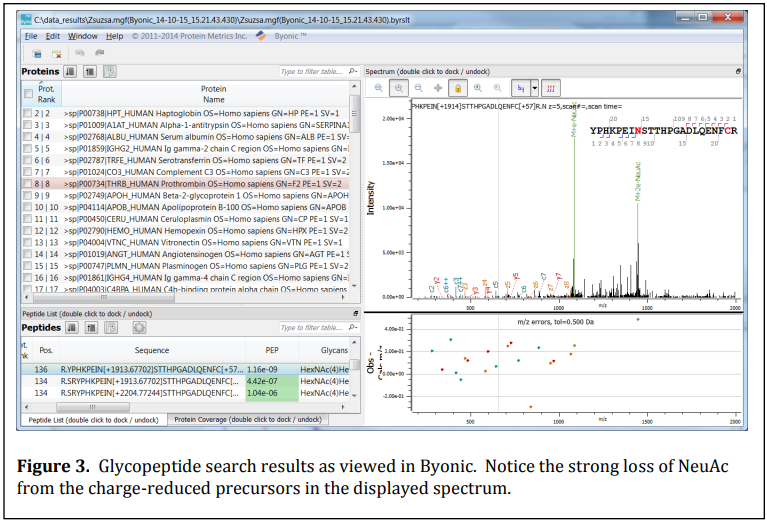
Task: Select the peptide row with PEP 4.42e-07
Action: pyautogui.click(x=185, y=381)
